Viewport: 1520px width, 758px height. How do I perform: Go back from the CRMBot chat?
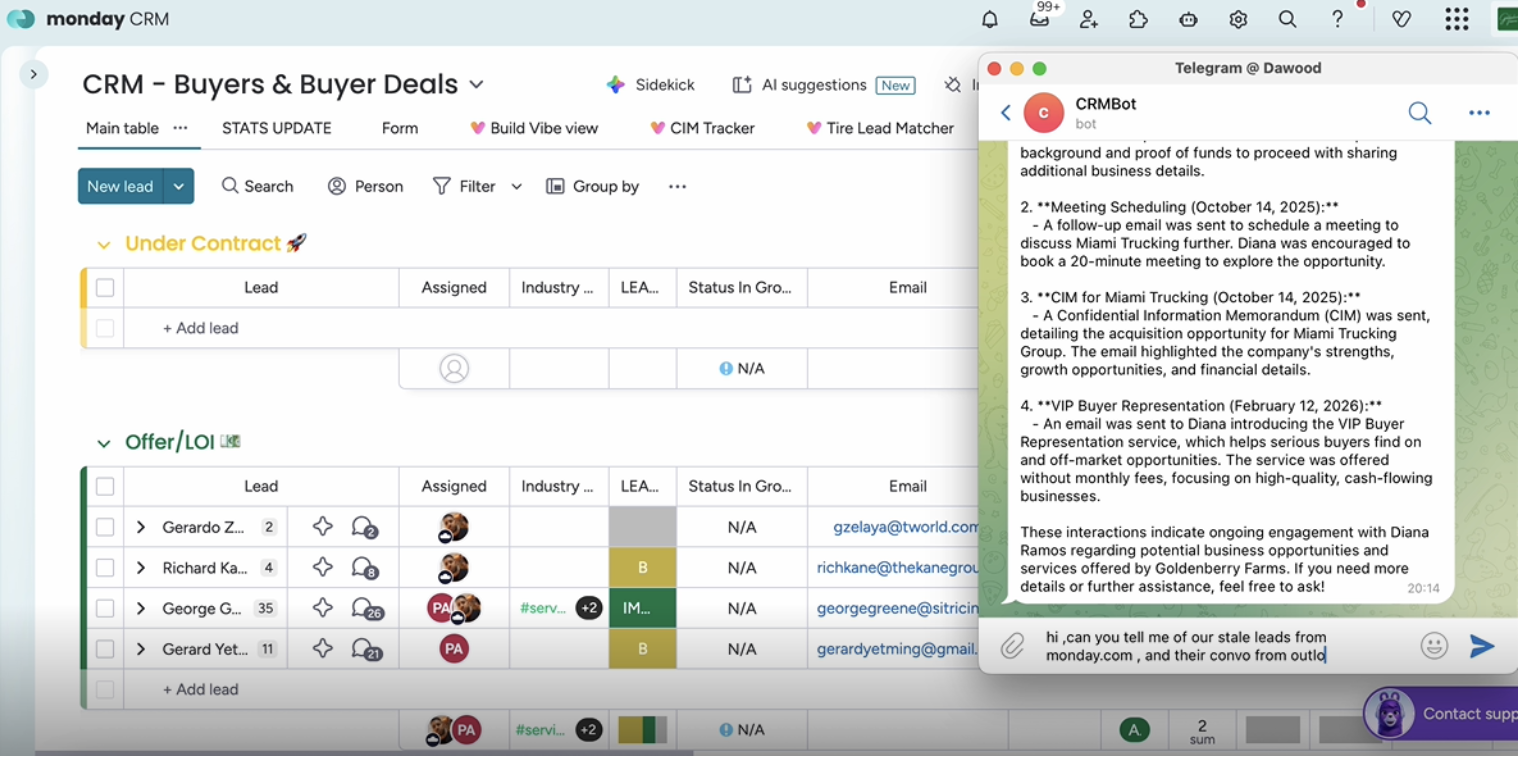tap(1006, 113)
